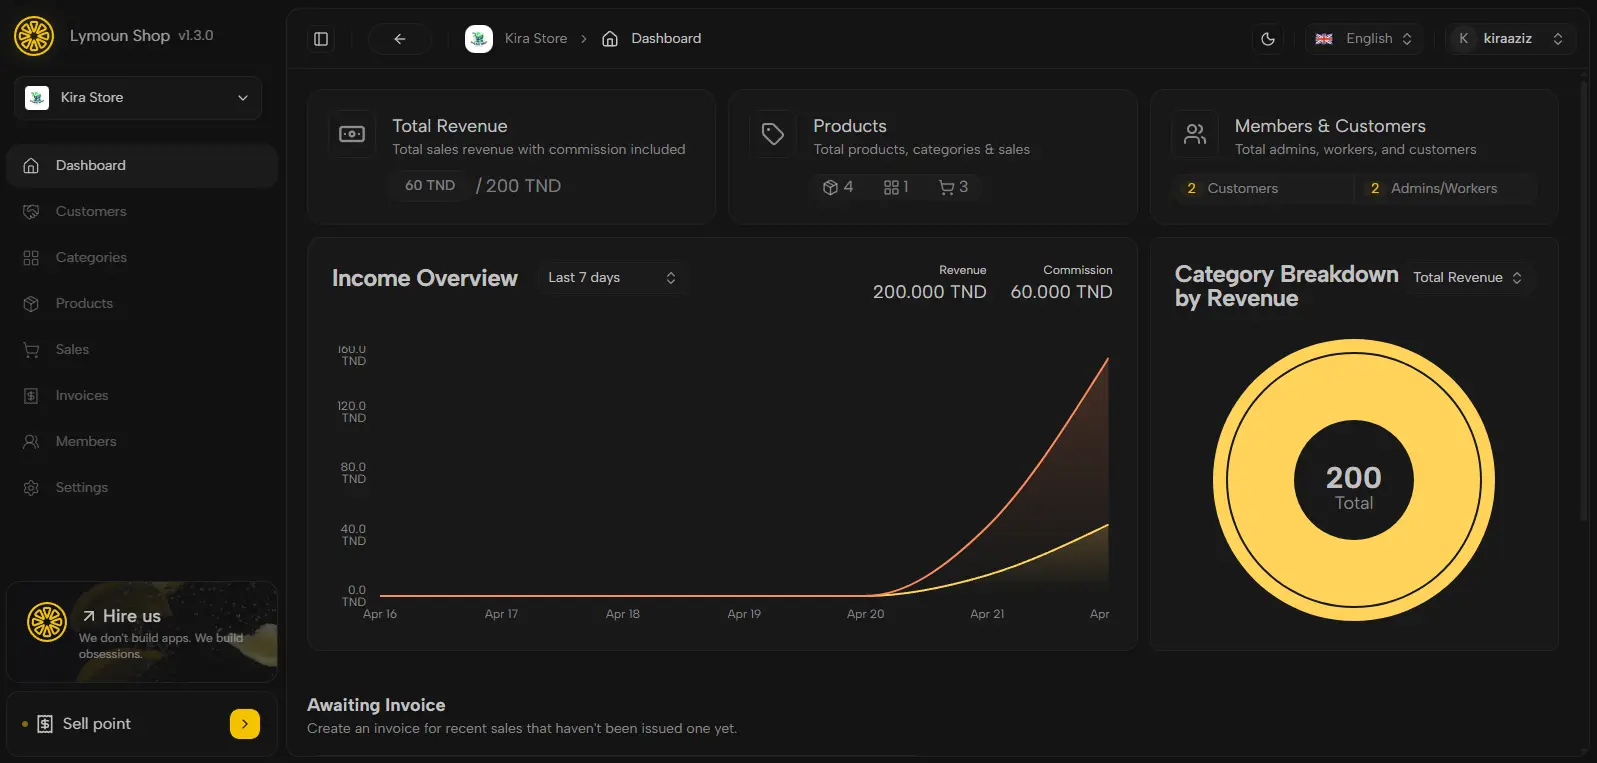Click the Members & Customers people icon

click(1195, 134)
